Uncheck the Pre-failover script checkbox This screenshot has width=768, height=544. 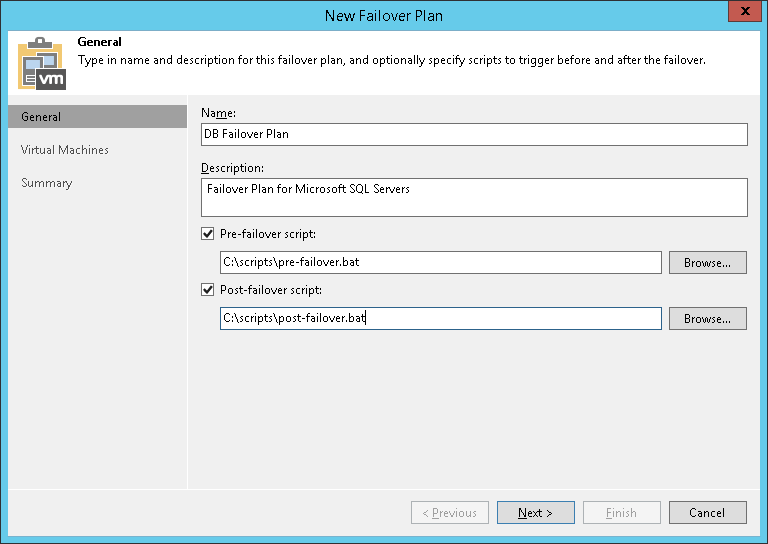[x=208, y=234]
